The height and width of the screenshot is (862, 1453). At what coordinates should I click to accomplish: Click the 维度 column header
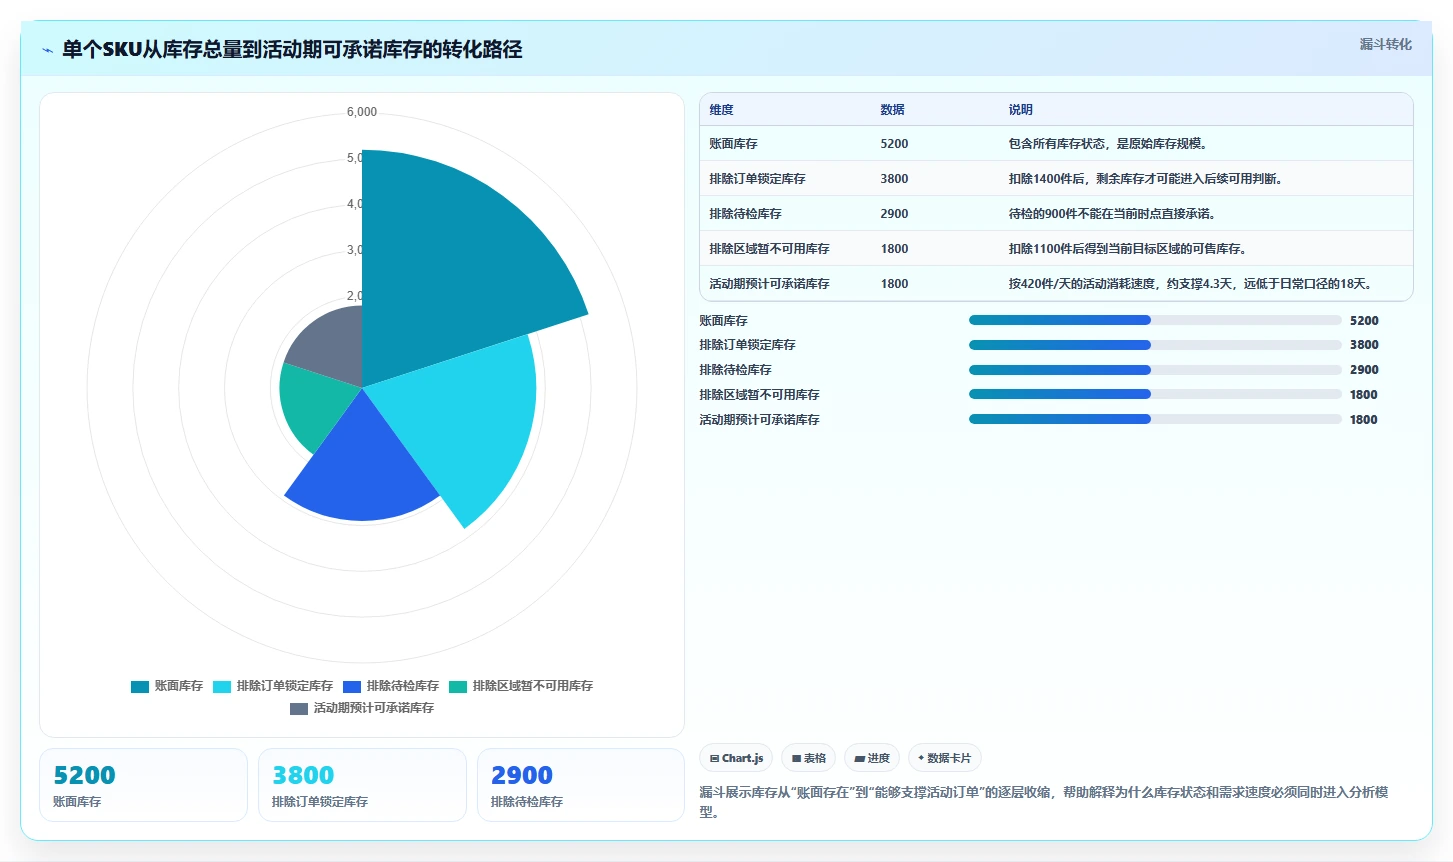(x=721, y=110)
